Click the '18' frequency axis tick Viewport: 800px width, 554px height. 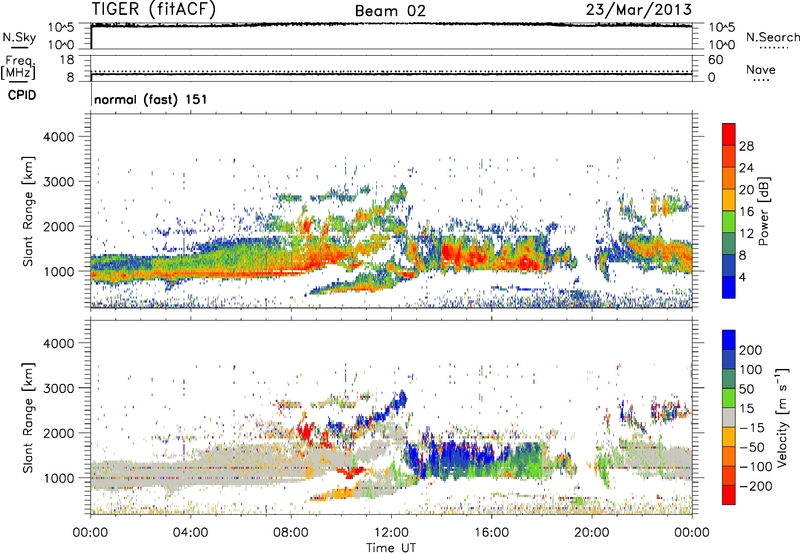(67, 60)
